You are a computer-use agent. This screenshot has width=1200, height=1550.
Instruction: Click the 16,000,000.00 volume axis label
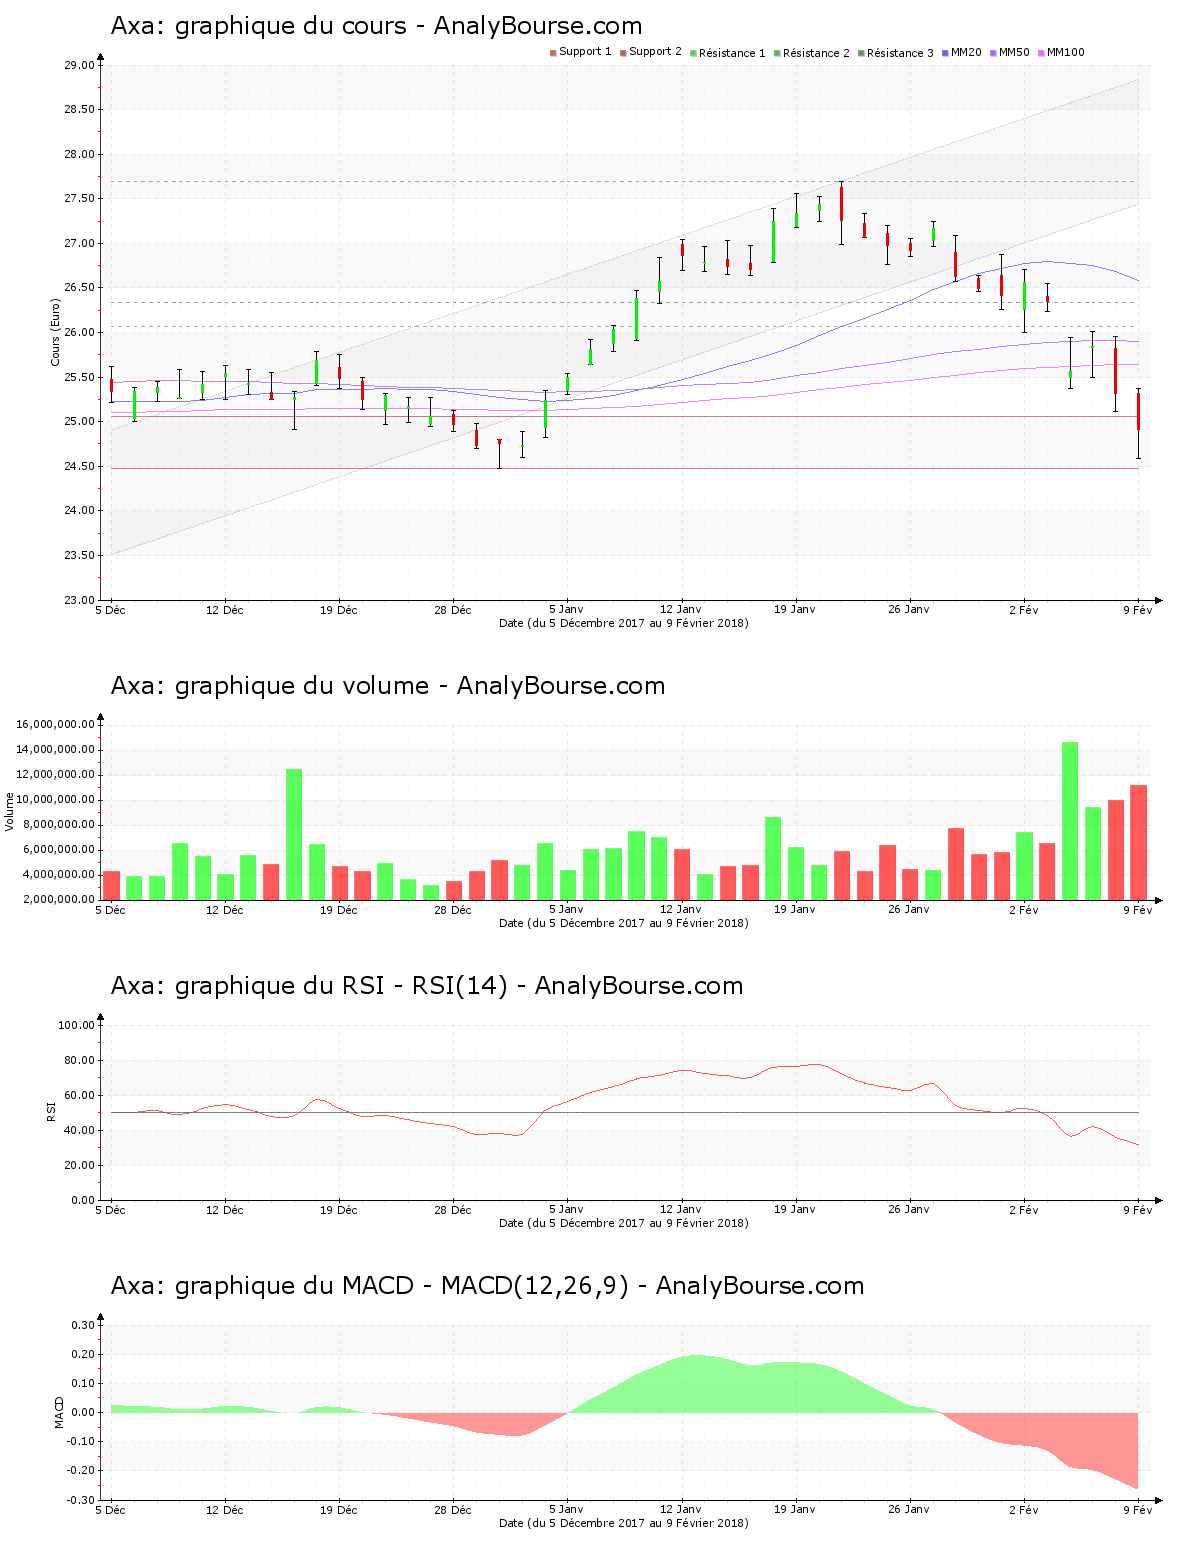(55, 724)
